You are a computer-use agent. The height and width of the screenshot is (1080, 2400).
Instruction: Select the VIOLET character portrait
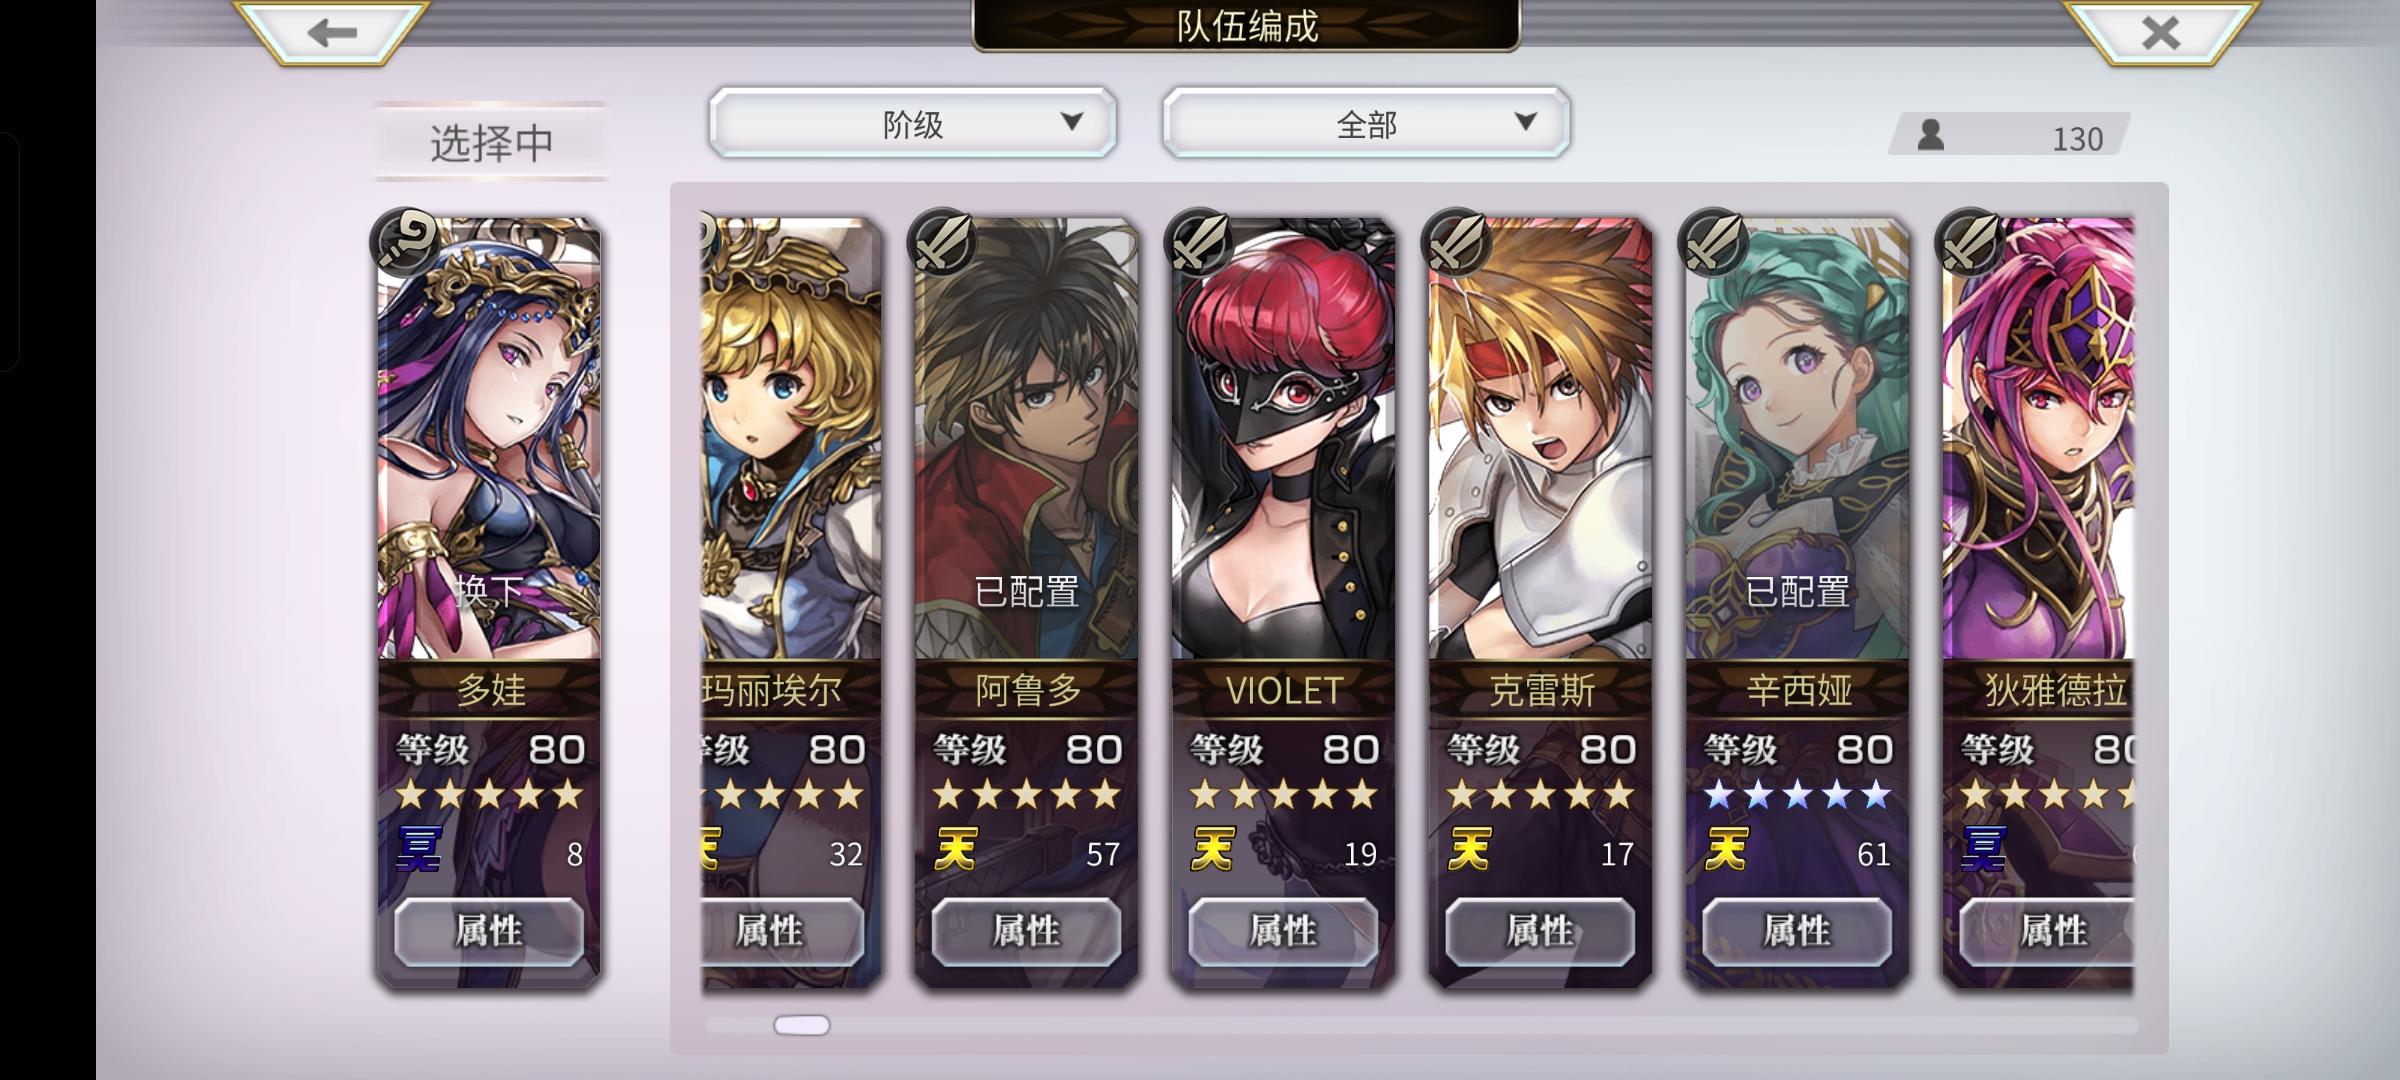[1283, 440]
